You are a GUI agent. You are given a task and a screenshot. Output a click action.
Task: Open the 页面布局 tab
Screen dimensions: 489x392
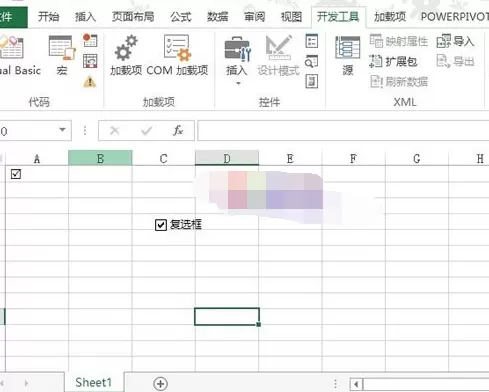click(133, 16)
